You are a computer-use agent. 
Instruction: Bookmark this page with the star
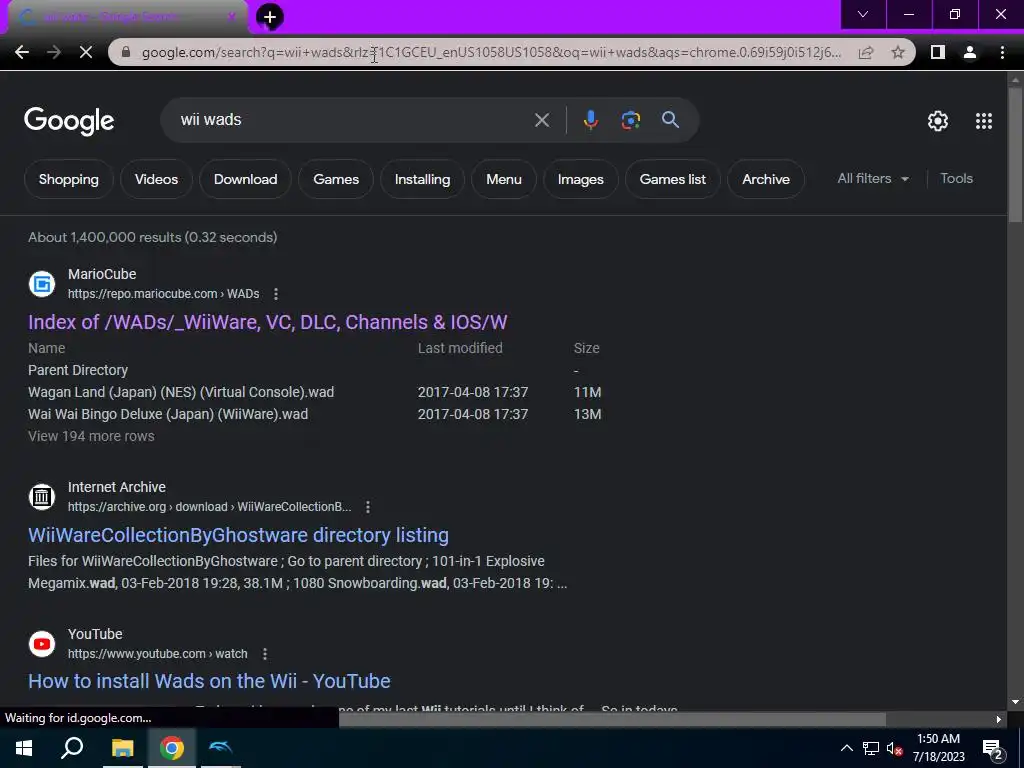[898, 53]
